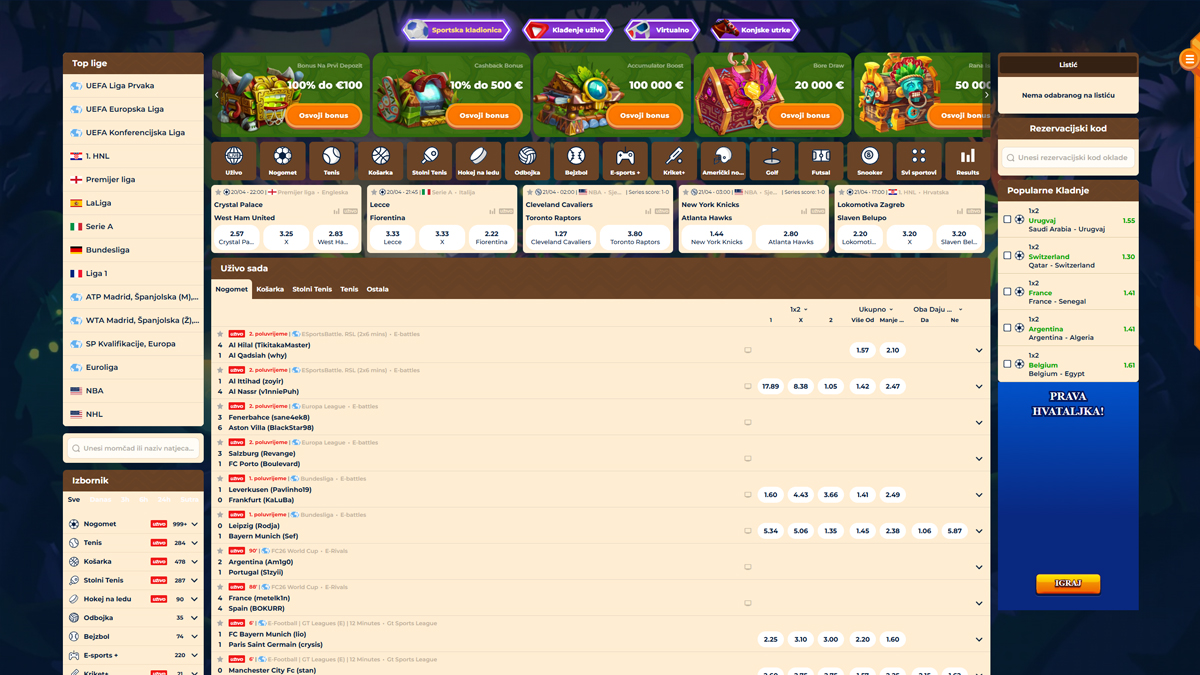Open the Klađenje uživo top menu
The width and height of the screenshot is (1200, 675).
tap(567, 30)
